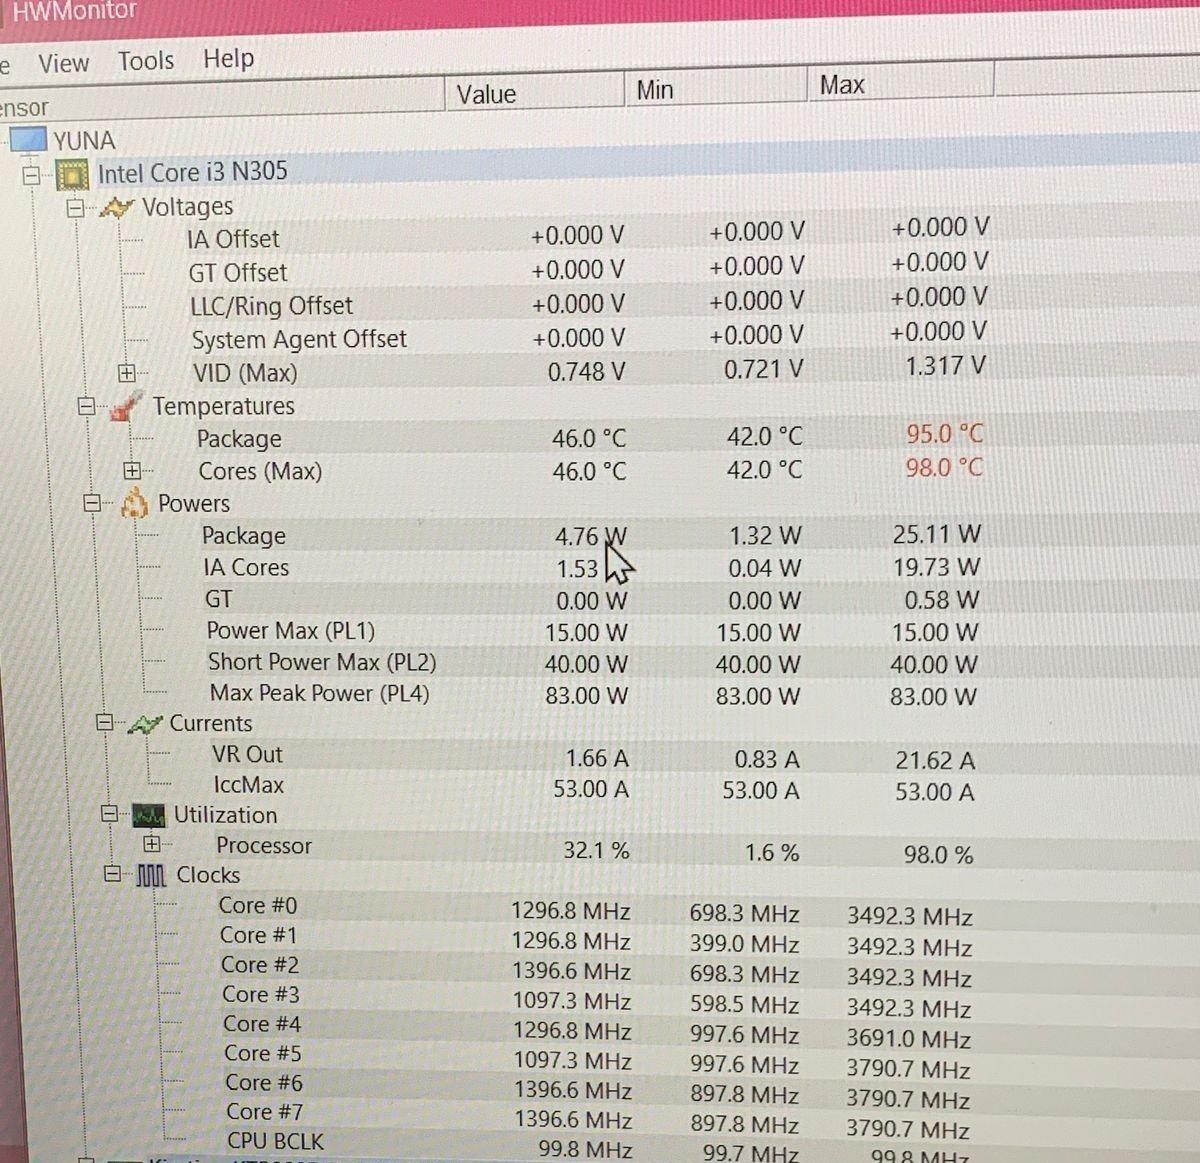Select the IccMax row

[249, 785]
